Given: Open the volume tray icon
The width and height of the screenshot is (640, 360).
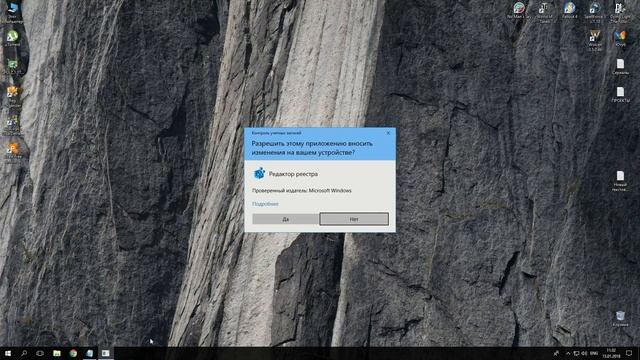Looking at the screenshot, I should click(584, 353).
